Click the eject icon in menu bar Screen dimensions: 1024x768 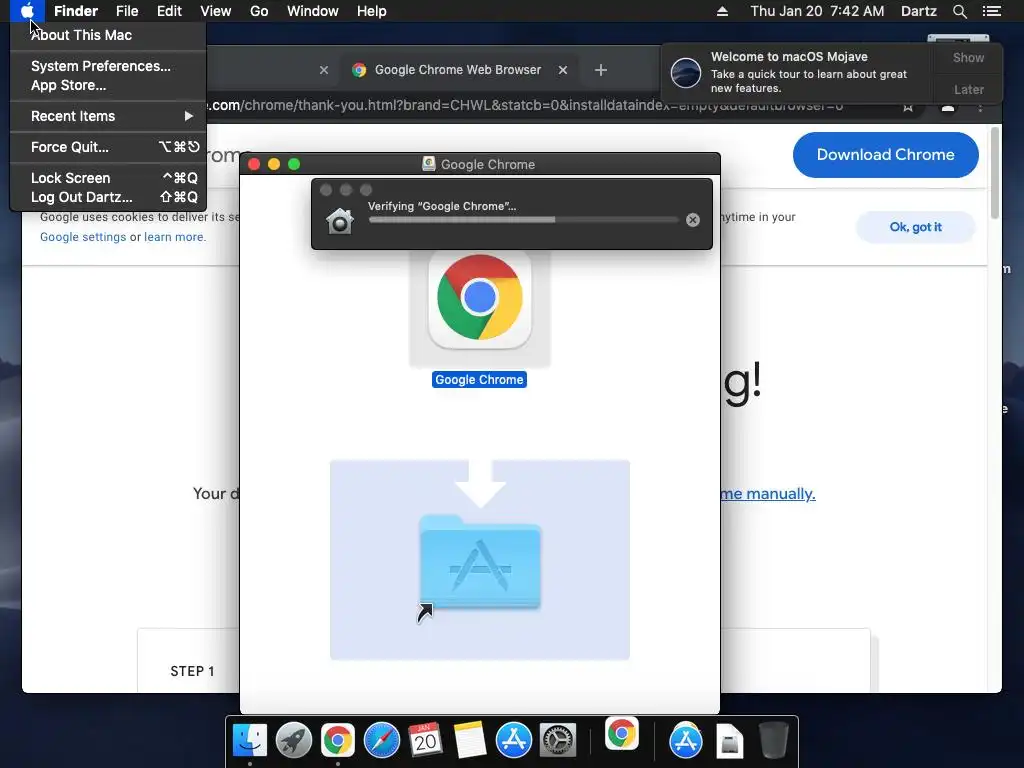coord(722,11)
